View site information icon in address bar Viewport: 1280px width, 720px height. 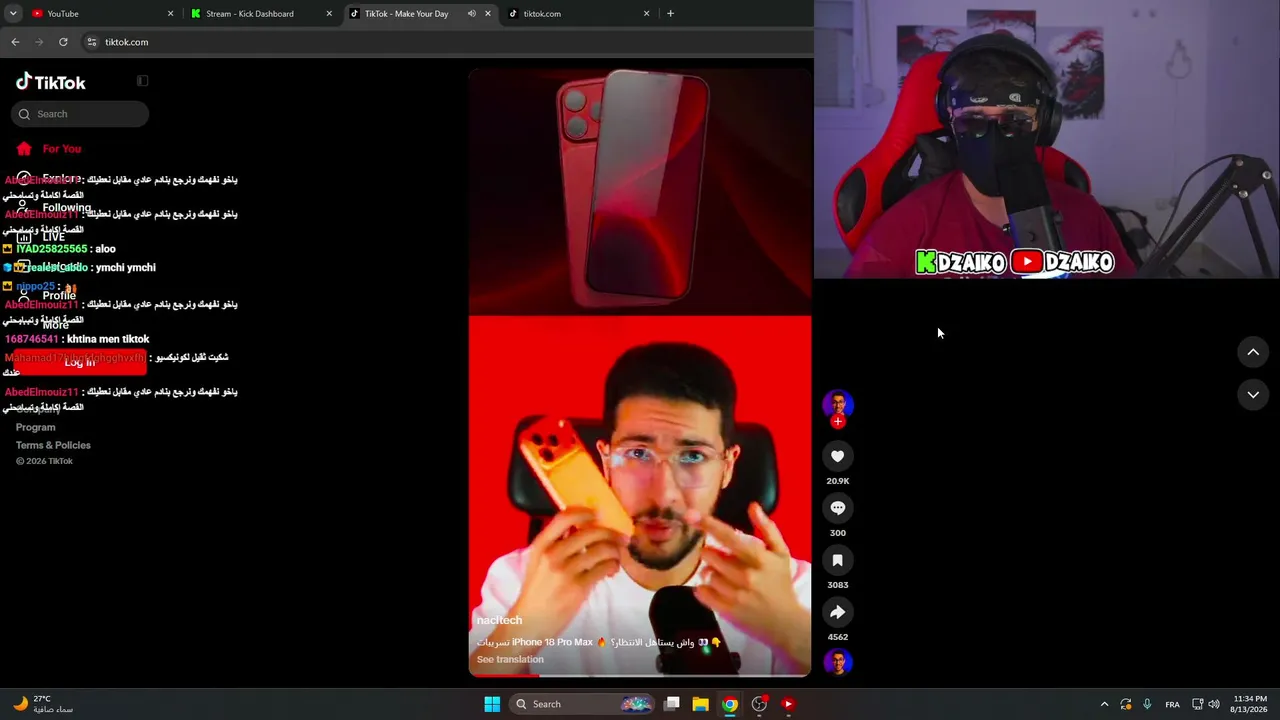[92, 42]
